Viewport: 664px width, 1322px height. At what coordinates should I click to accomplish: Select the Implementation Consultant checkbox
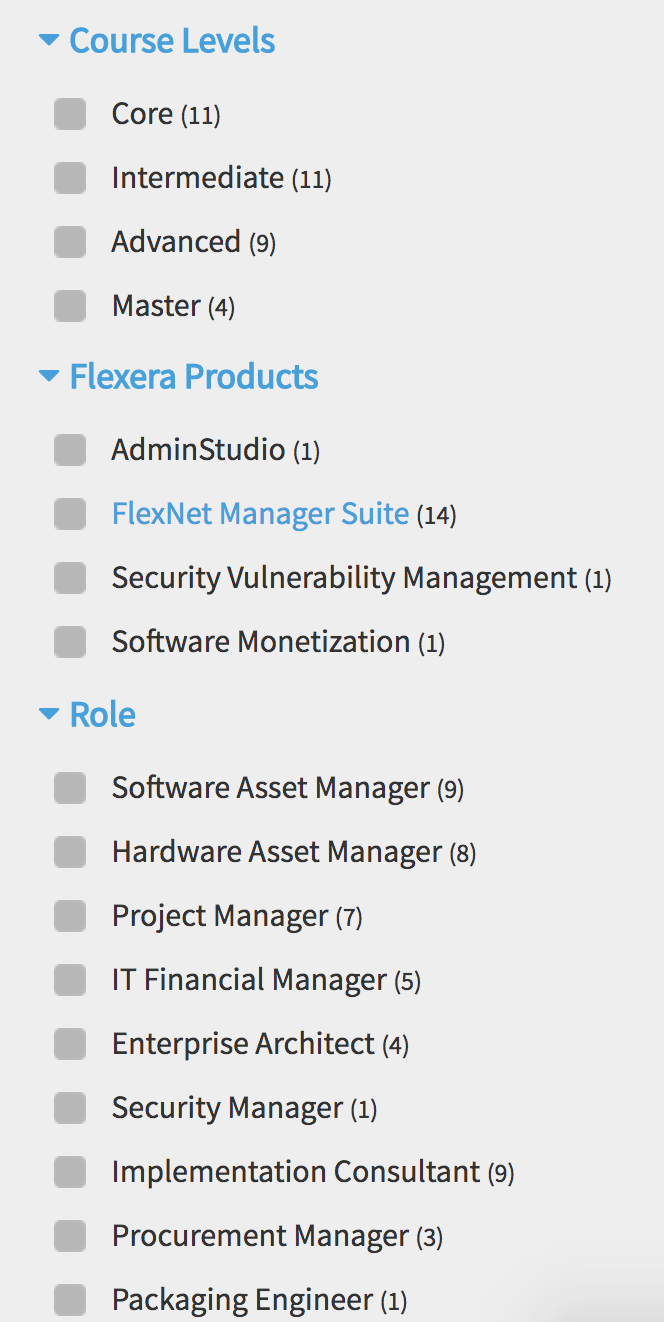70,1172
